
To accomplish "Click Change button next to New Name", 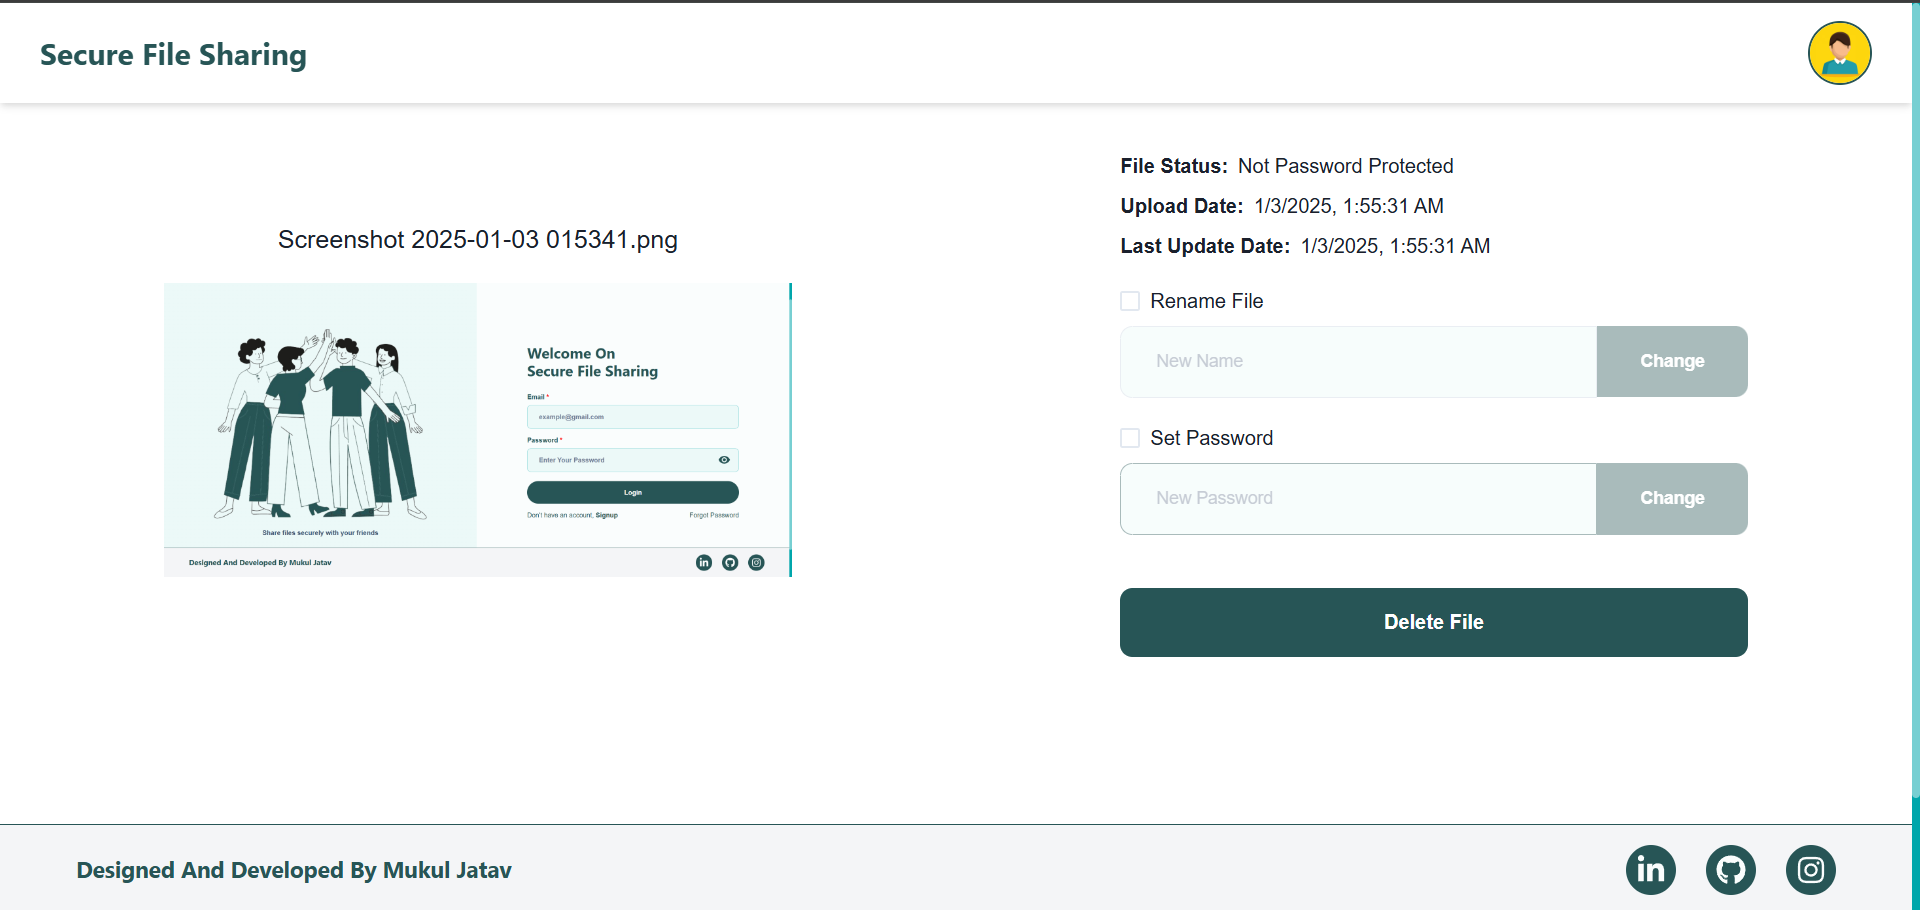I will click(x=1672, y=361).
